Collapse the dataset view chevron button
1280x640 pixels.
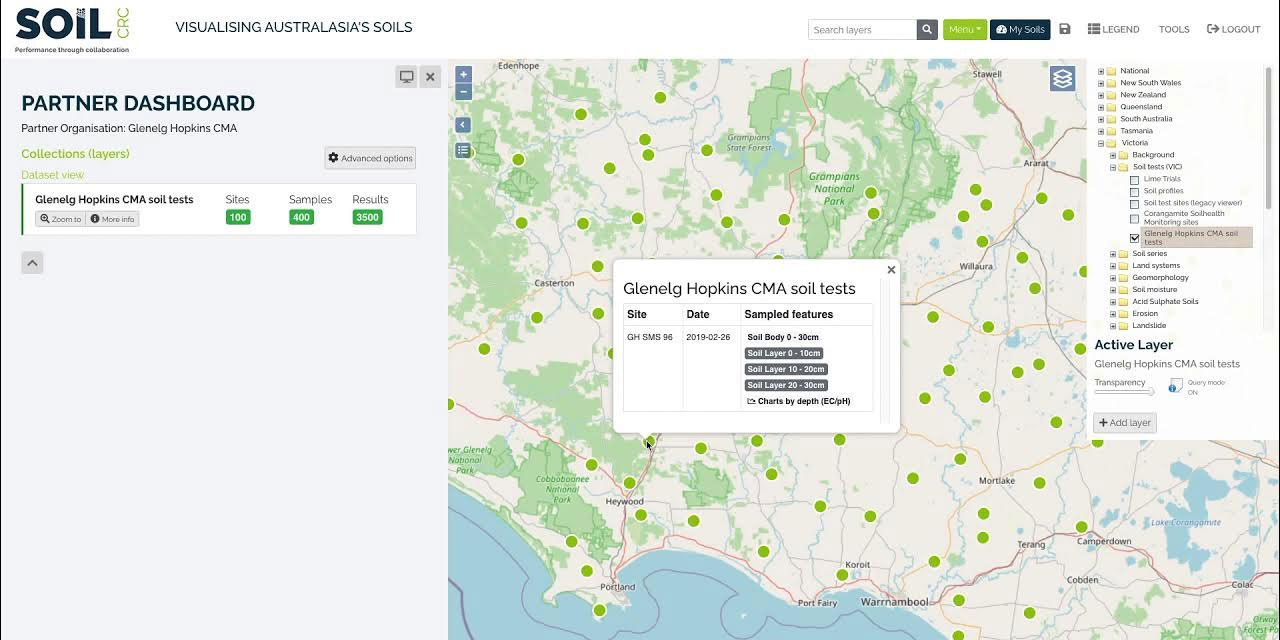(x=32, y=263)
